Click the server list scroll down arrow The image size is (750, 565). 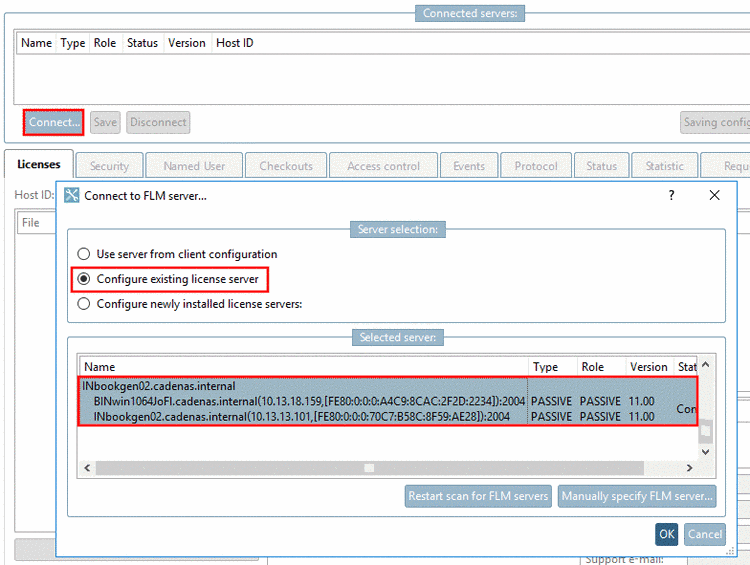pyautogui.click(x=706, y=452)
